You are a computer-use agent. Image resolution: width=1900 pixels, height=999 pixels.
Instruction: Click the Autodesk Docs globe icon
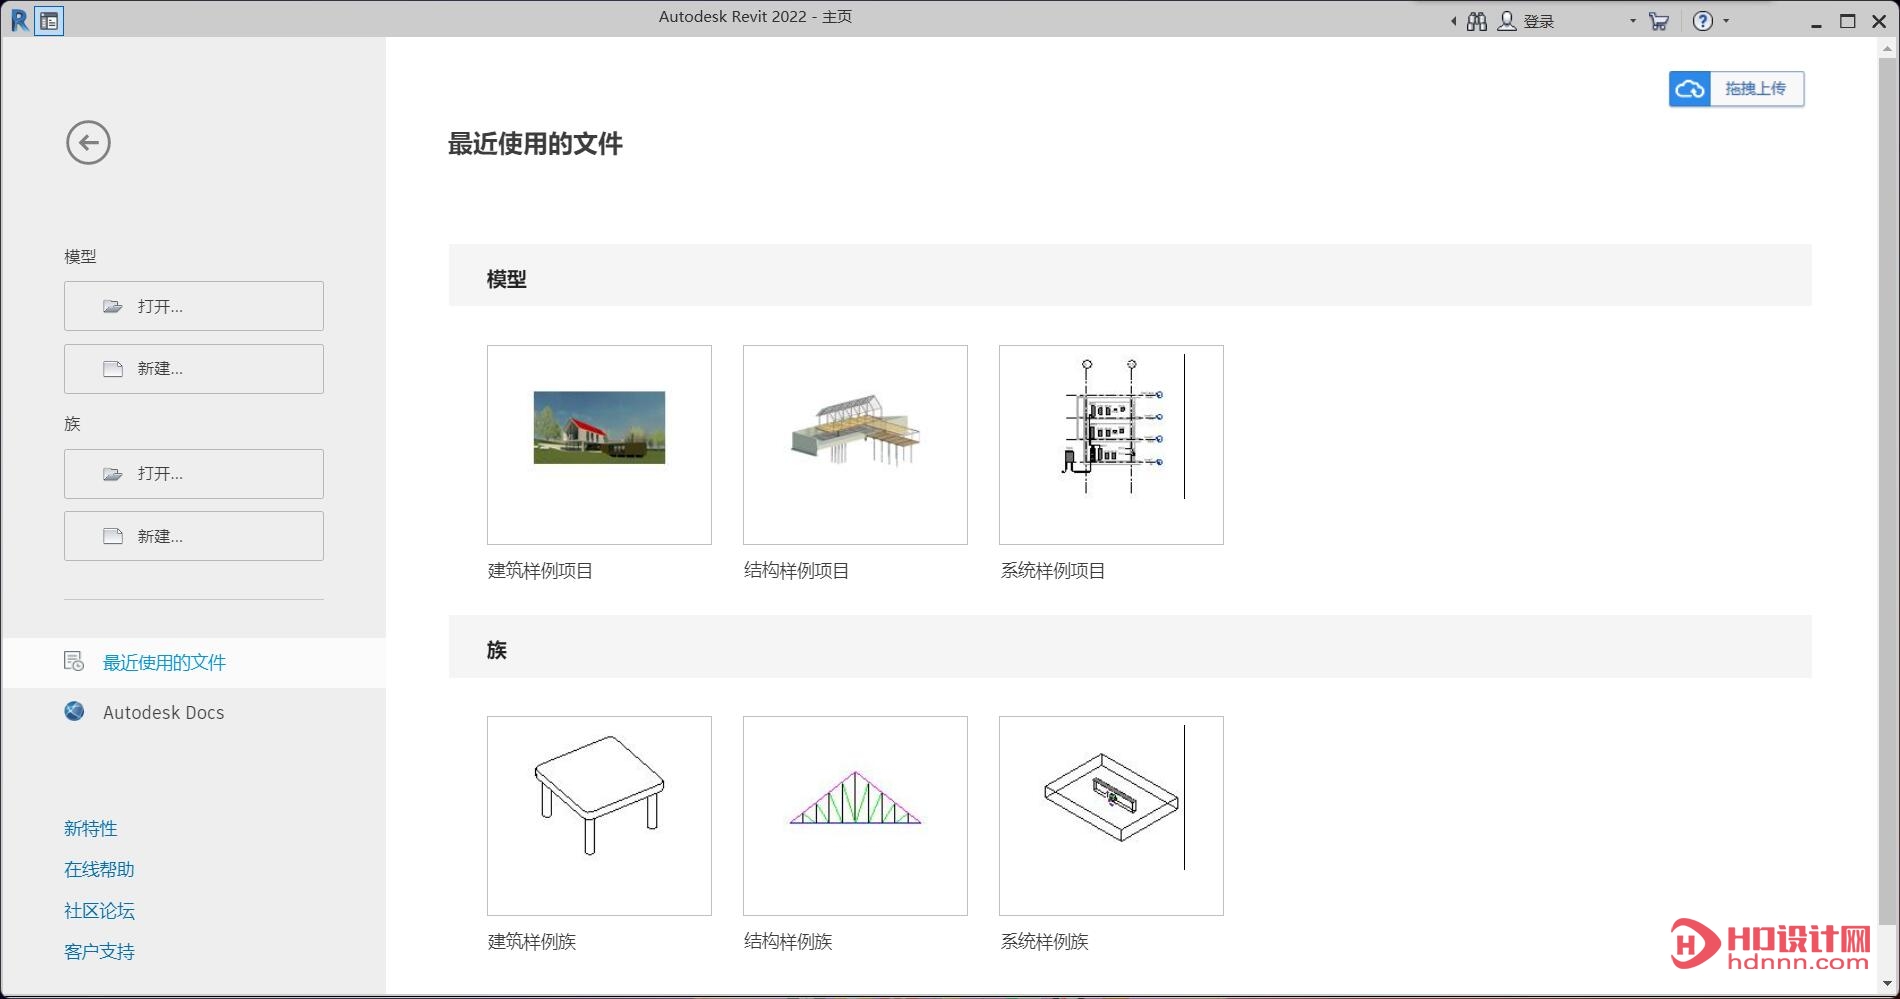[75, 711]
